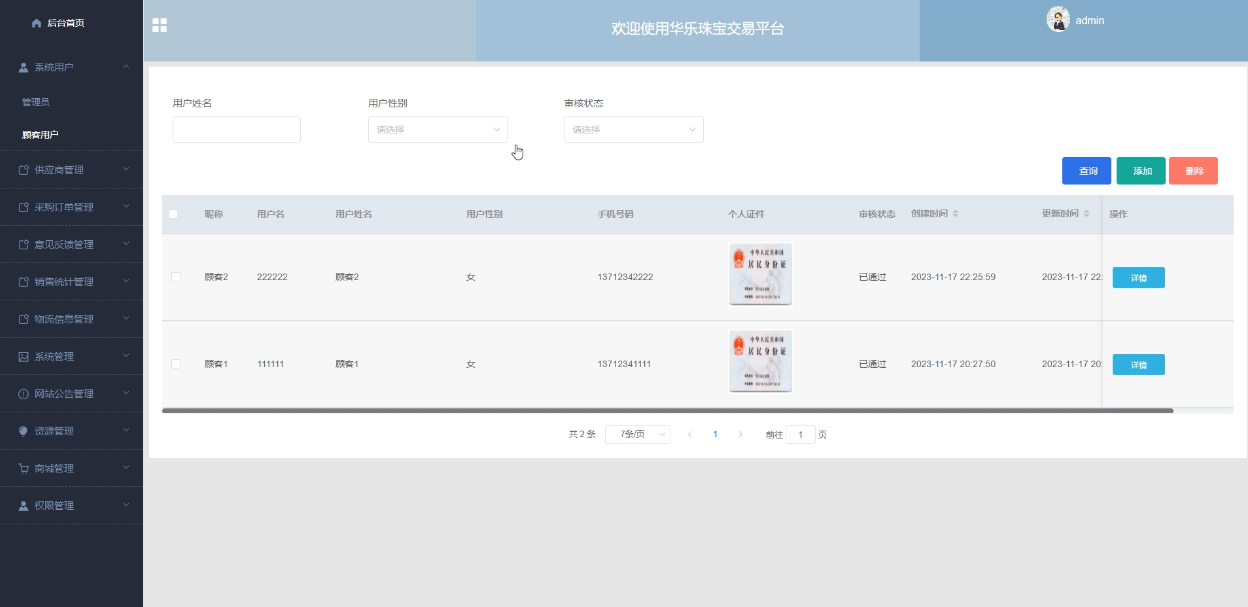
Task: Open ID card thumbnail for 顾客2
Action: (761, 274)
